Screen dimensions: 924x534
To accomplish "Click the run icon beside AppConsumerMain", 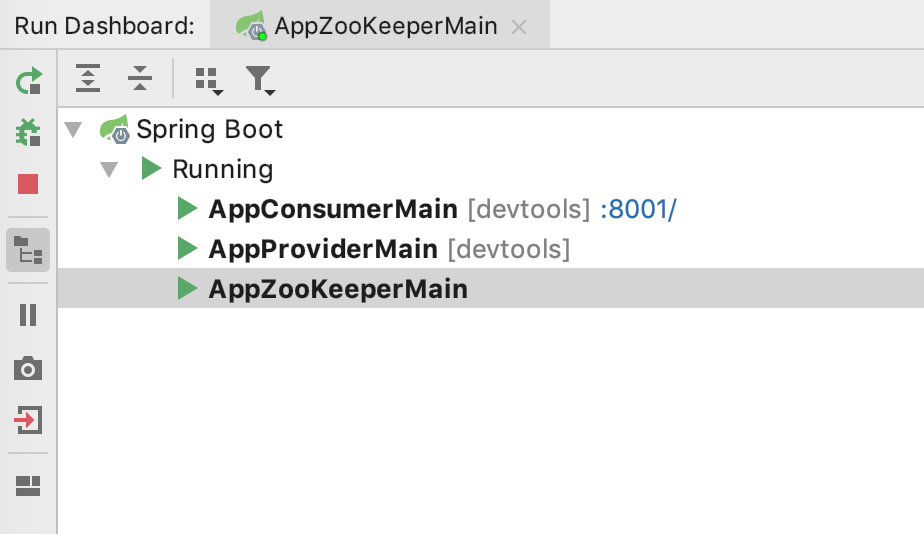I will point(187,209).
